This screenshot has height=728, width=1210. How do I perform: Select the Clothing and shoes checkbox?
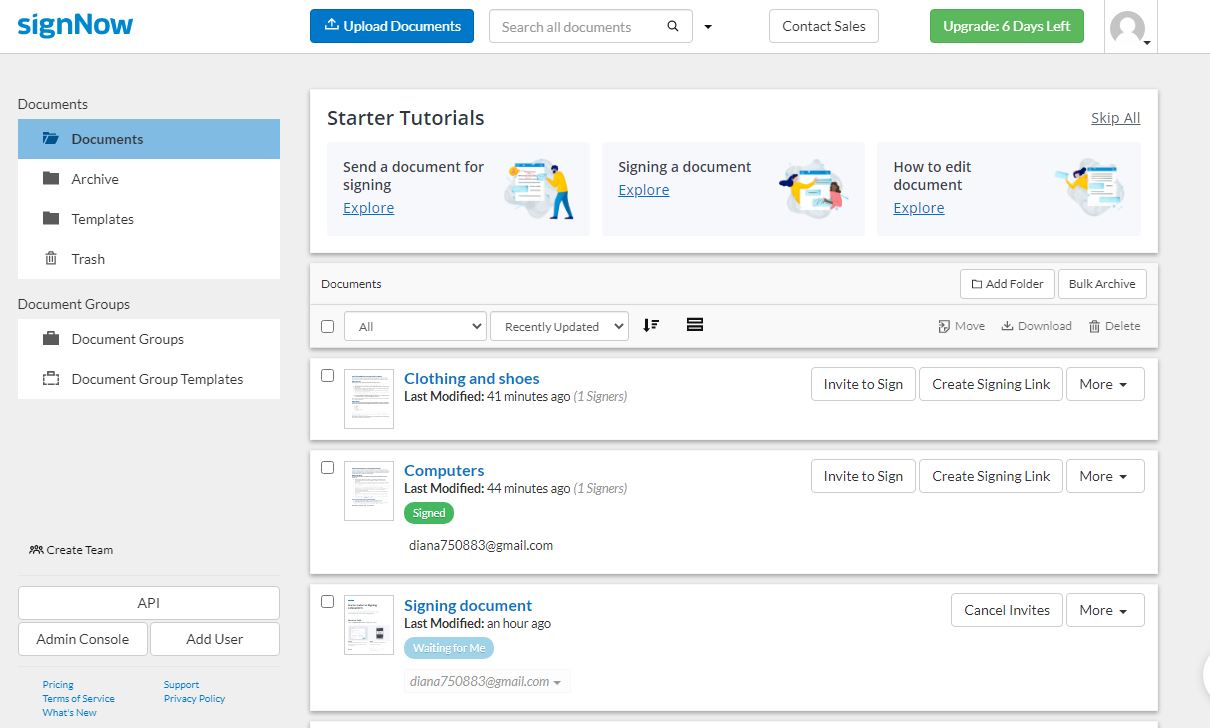(327, 376)
